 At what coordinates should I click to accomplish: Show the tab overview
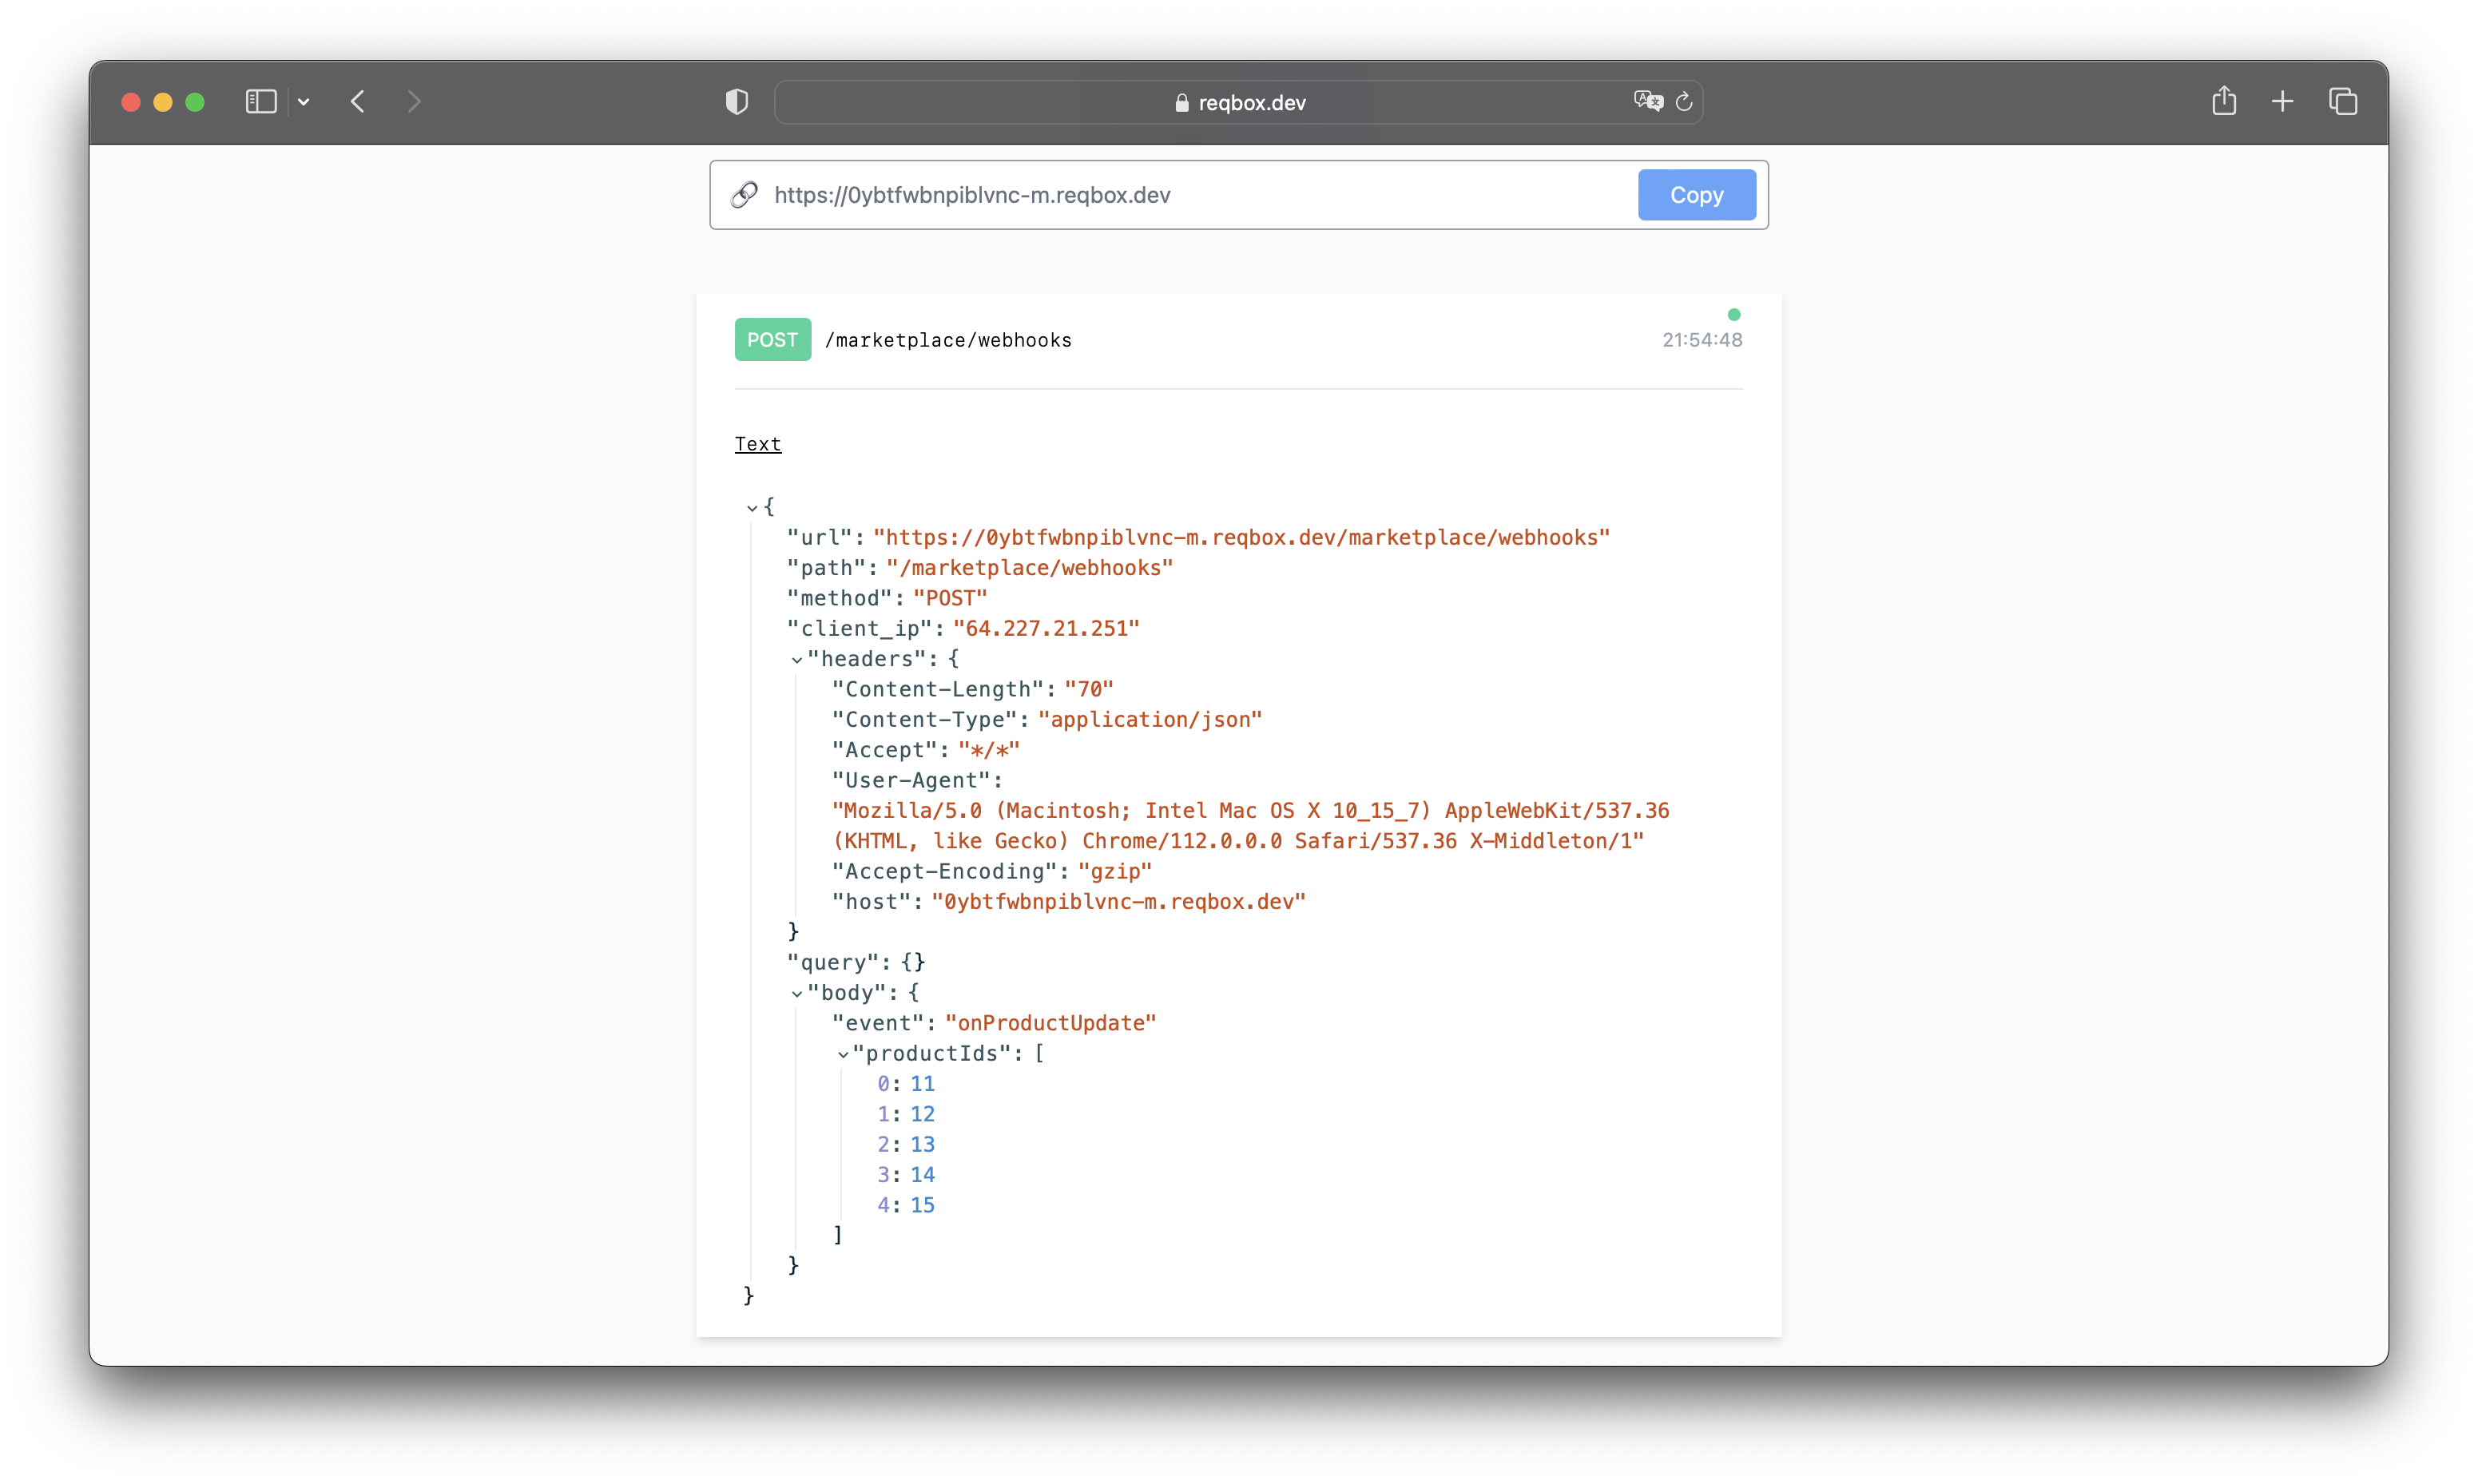(x=2343, y=102)
